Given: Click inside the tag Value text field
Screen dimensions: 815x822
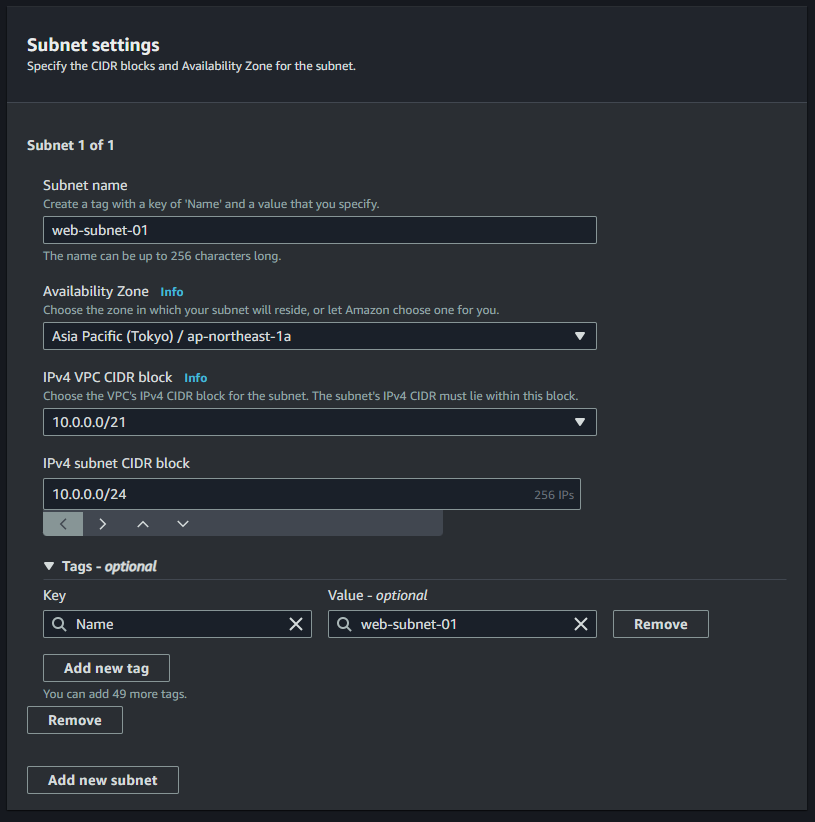Looking at the screenshot, I should 462,624.
